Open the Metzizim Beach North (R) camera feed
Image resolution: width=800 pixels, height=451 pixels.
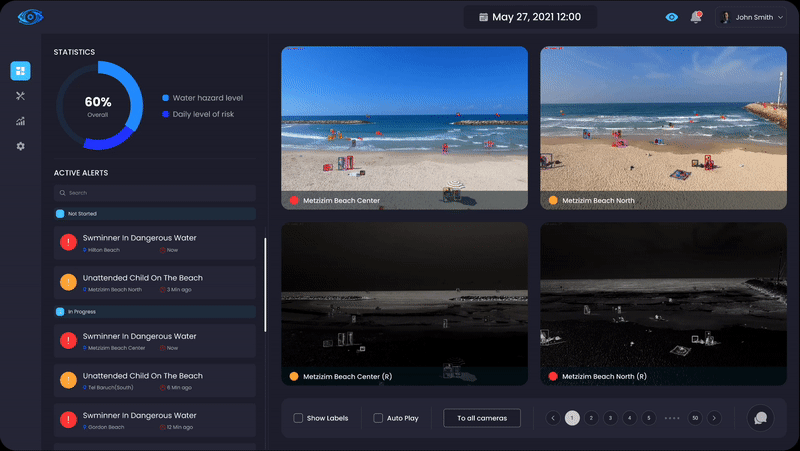click(663, 304)
